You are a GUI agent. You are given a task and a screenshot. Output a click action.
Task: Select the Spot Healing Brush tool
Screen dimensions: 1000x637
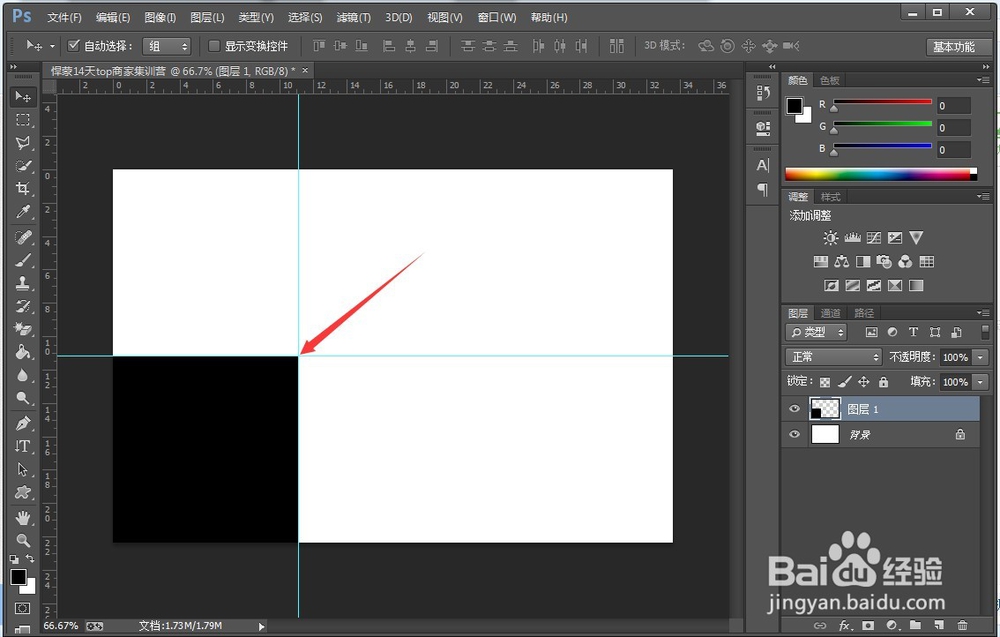(x=23, y=237)
